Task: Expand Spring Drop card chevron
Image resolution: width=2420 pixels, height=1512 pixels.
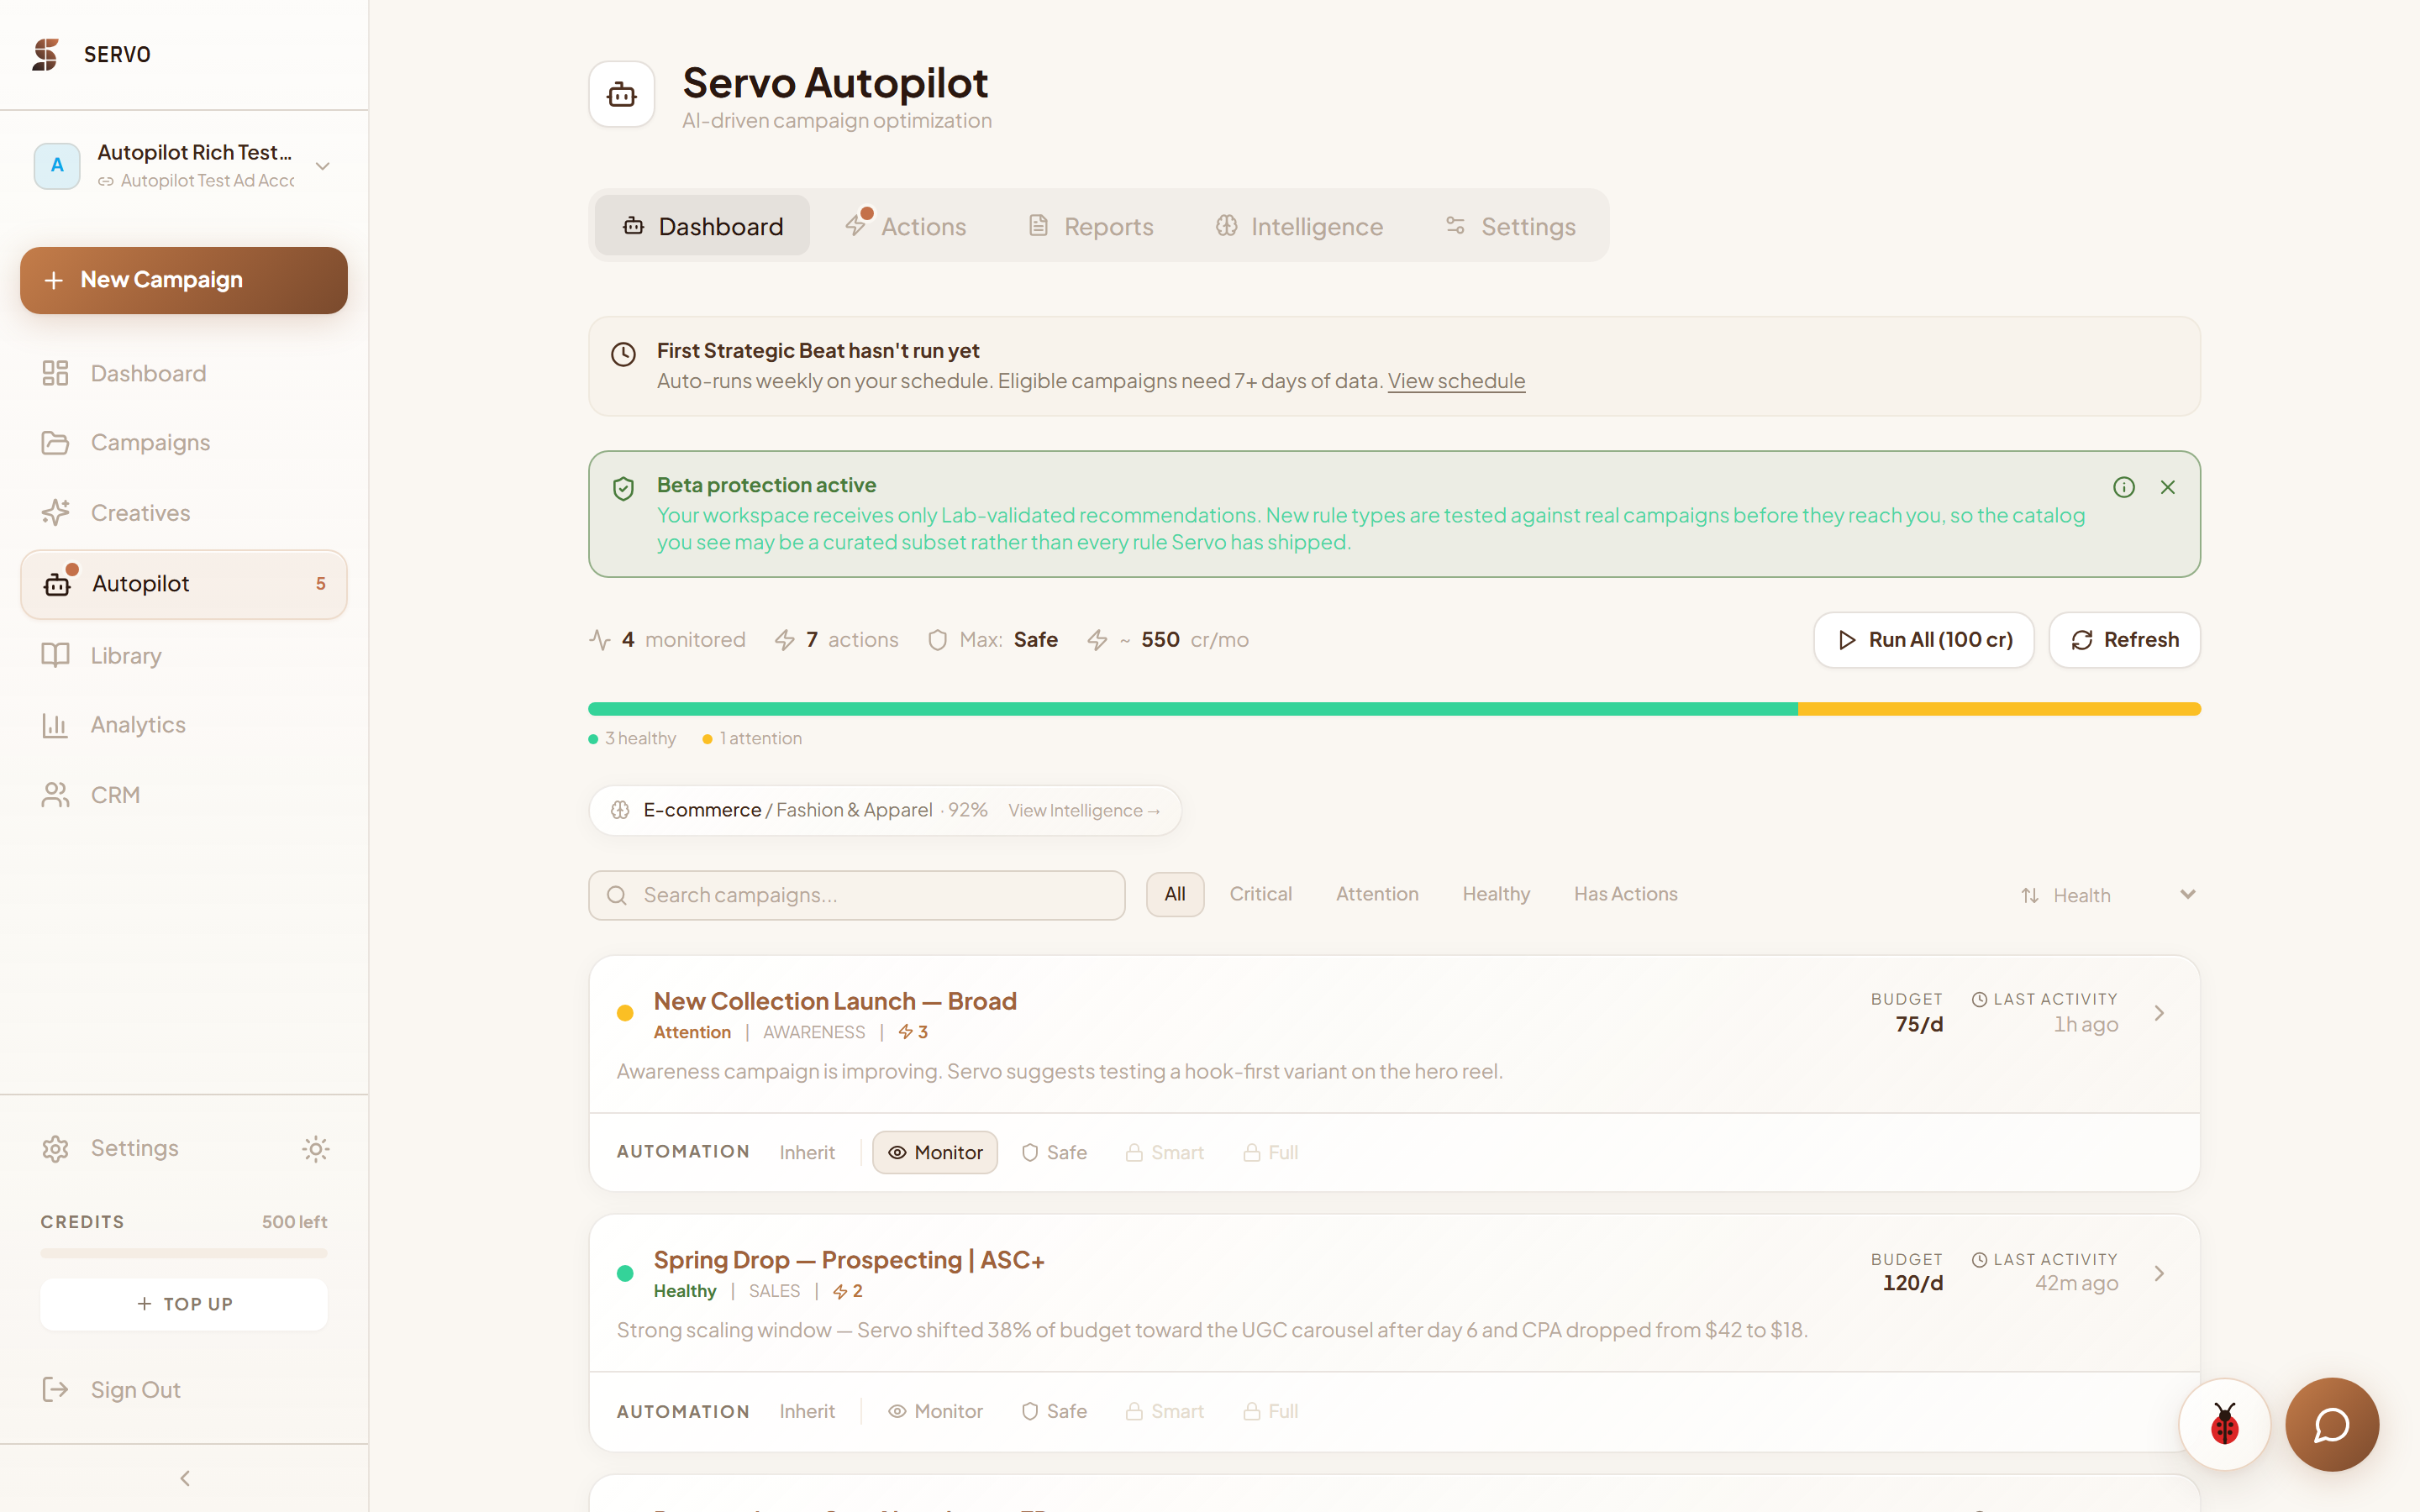Action: (2159, 1273)
